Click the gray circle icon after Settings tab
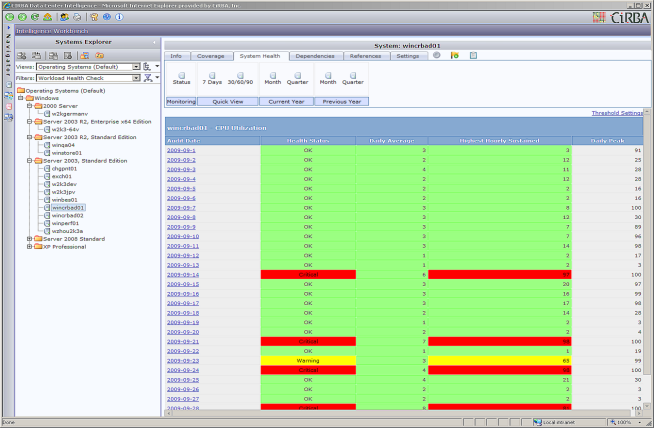 pyautogui.click(x=437, y=55)
